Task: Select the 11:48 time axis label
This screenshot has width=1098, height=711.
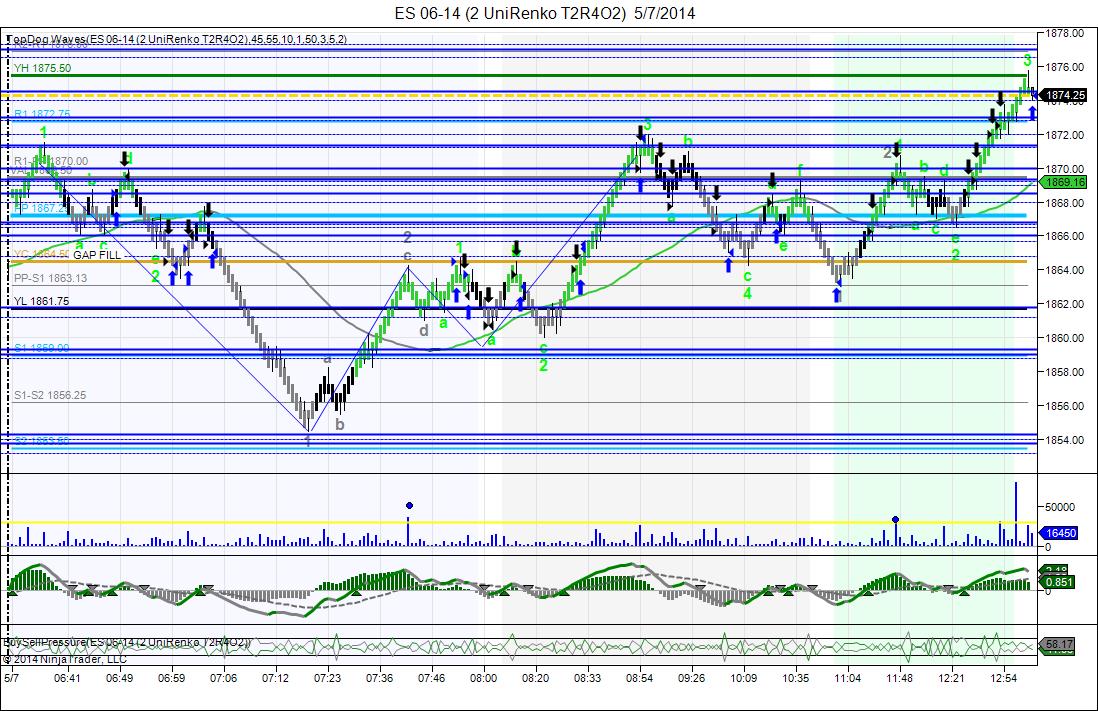Action: tap(899, 678)
